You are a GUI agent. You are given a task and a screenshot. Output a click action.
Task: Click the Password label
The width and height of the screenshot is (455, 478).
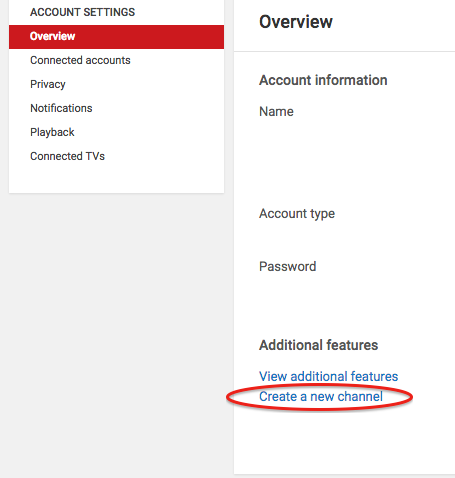click(288, 267)
